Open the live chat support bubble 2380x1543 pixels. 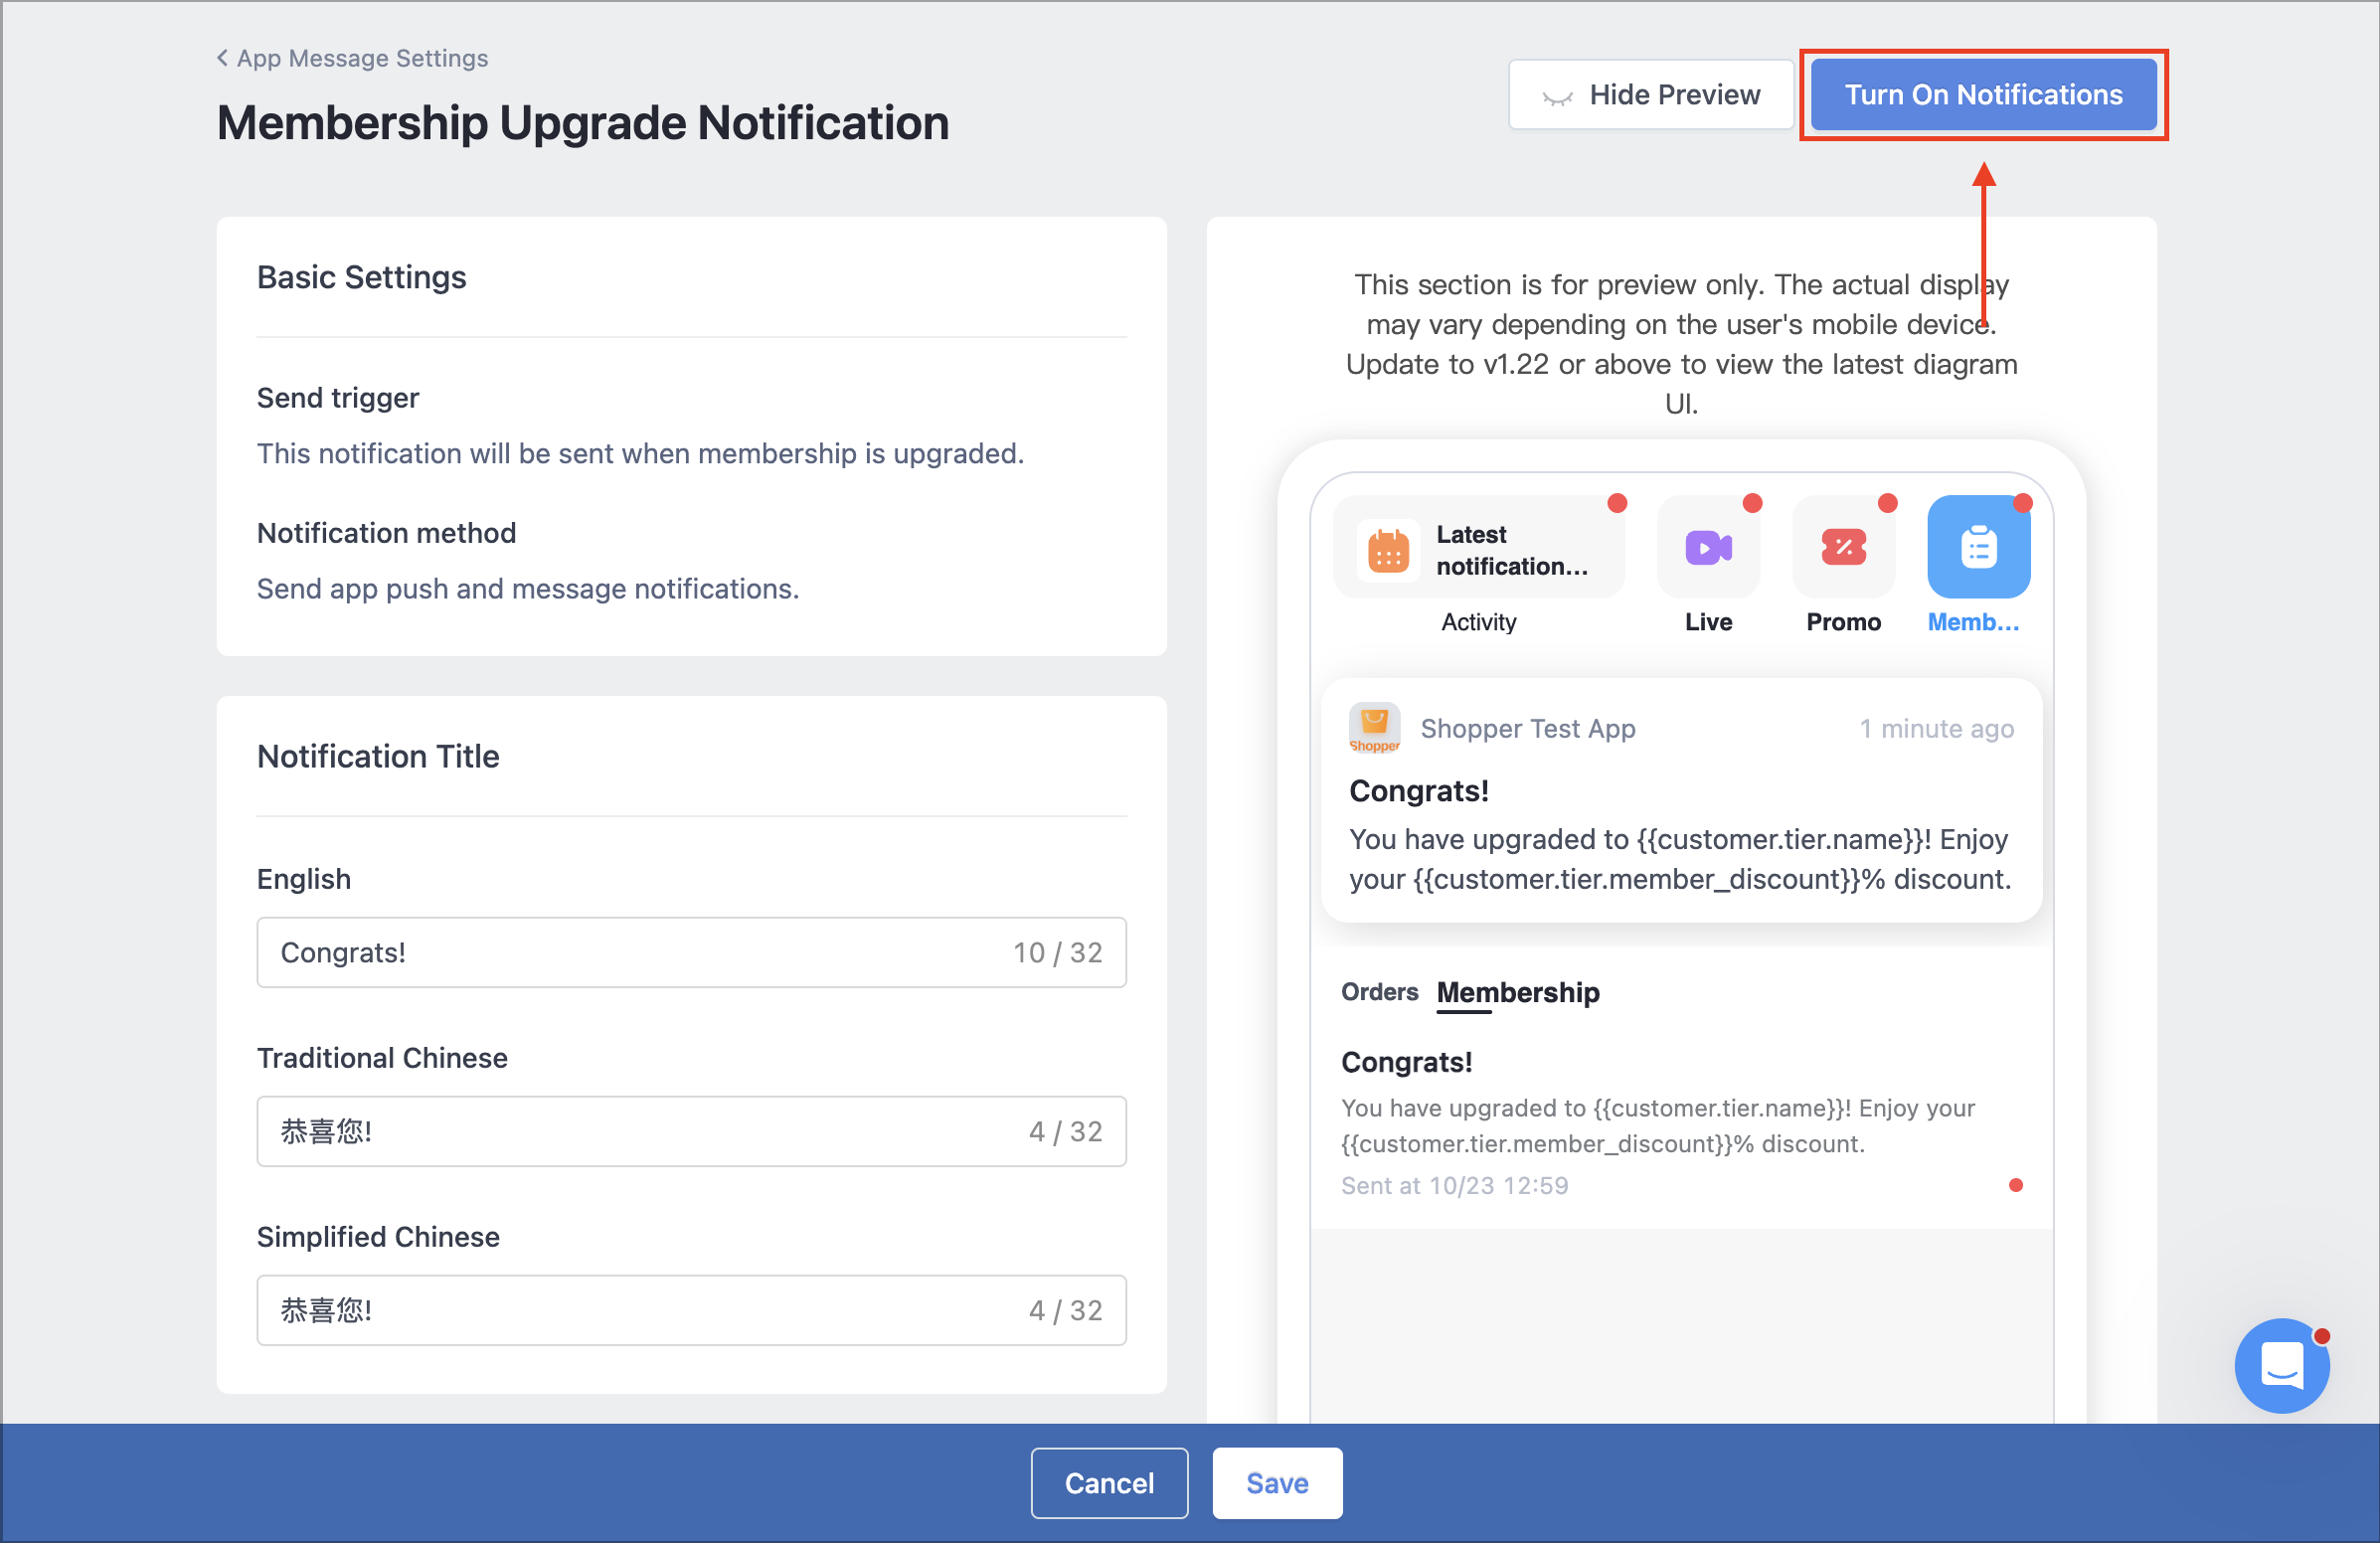tap(2282, 1364)
